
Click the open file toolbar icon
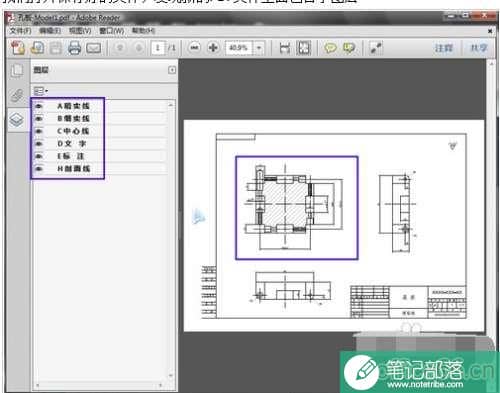click(x=37, y=48)
